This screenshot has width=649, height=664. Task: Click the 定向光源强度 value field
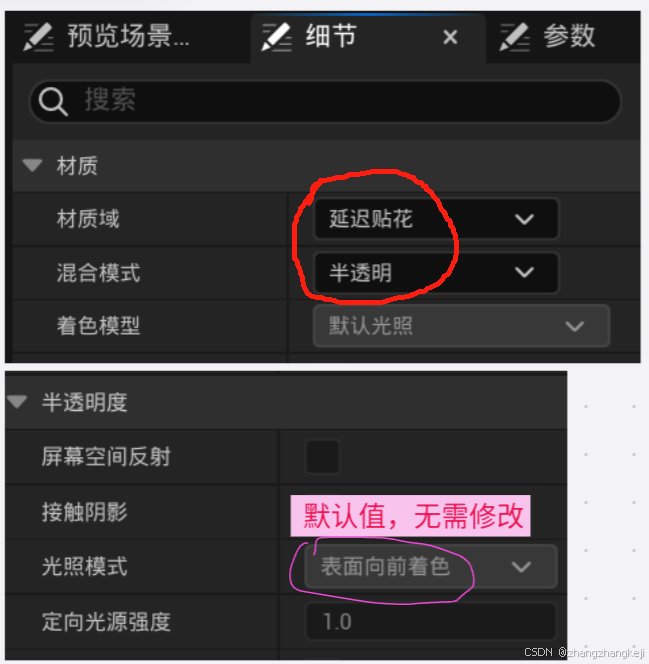(431, 622)
